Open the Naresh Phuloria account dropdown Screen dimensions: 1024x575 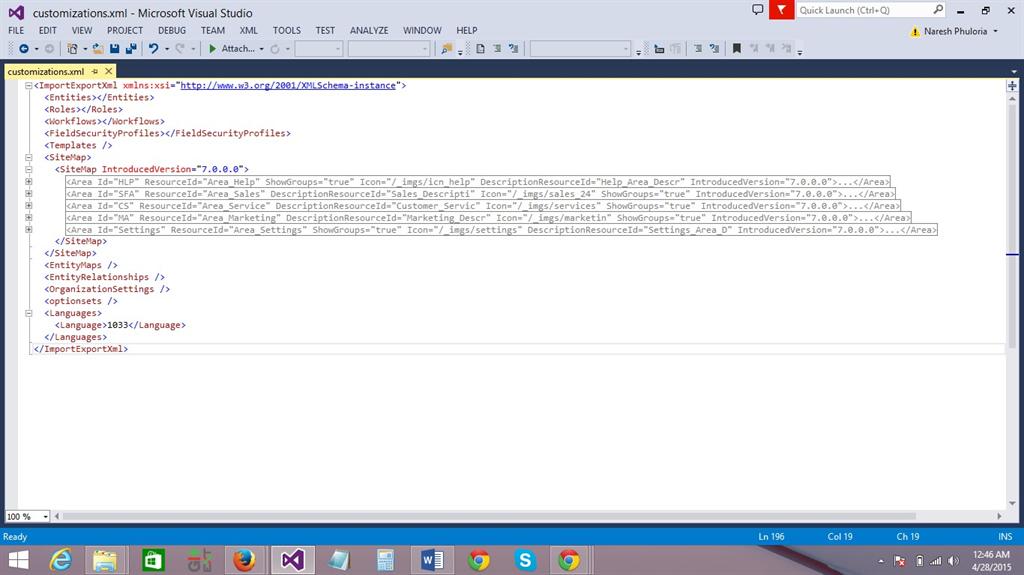[x=996, y=31]
